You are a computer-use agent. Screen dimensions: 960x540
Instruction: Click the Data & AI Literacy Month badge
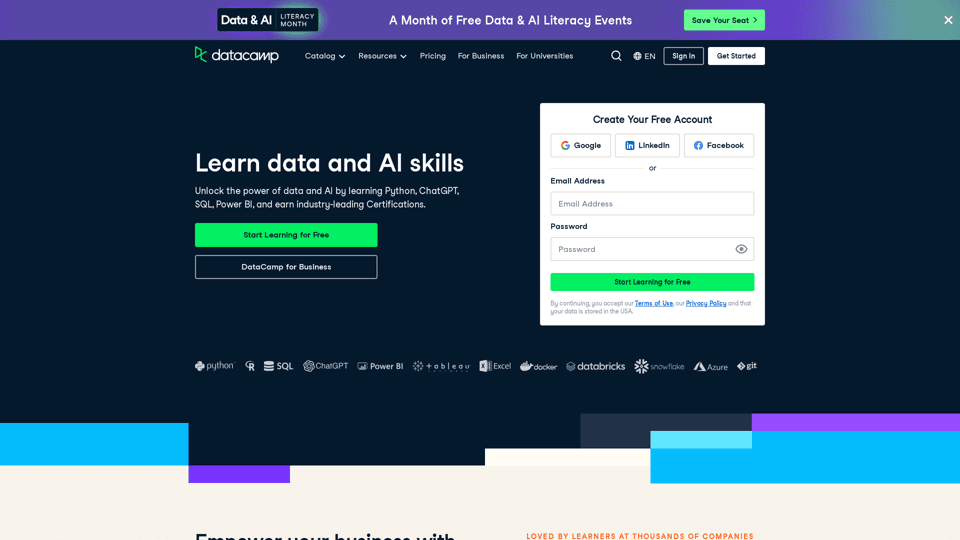pyautogui.click(x=268, y=20)
